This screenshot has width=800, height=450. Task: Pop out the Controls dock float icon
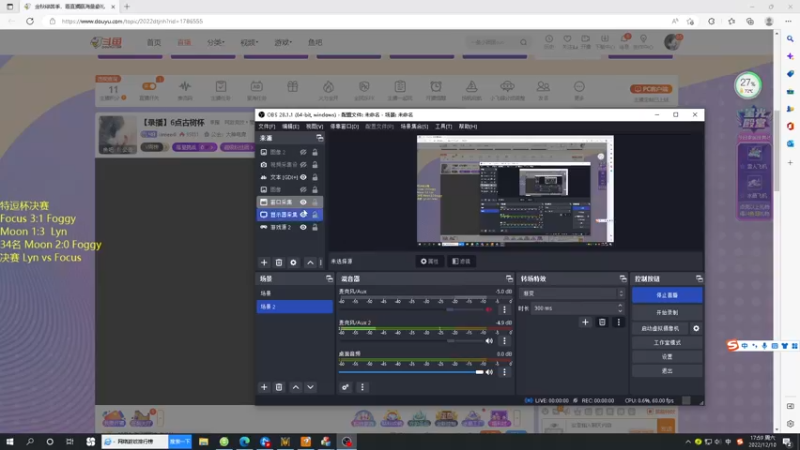click(x=699, y=279)
